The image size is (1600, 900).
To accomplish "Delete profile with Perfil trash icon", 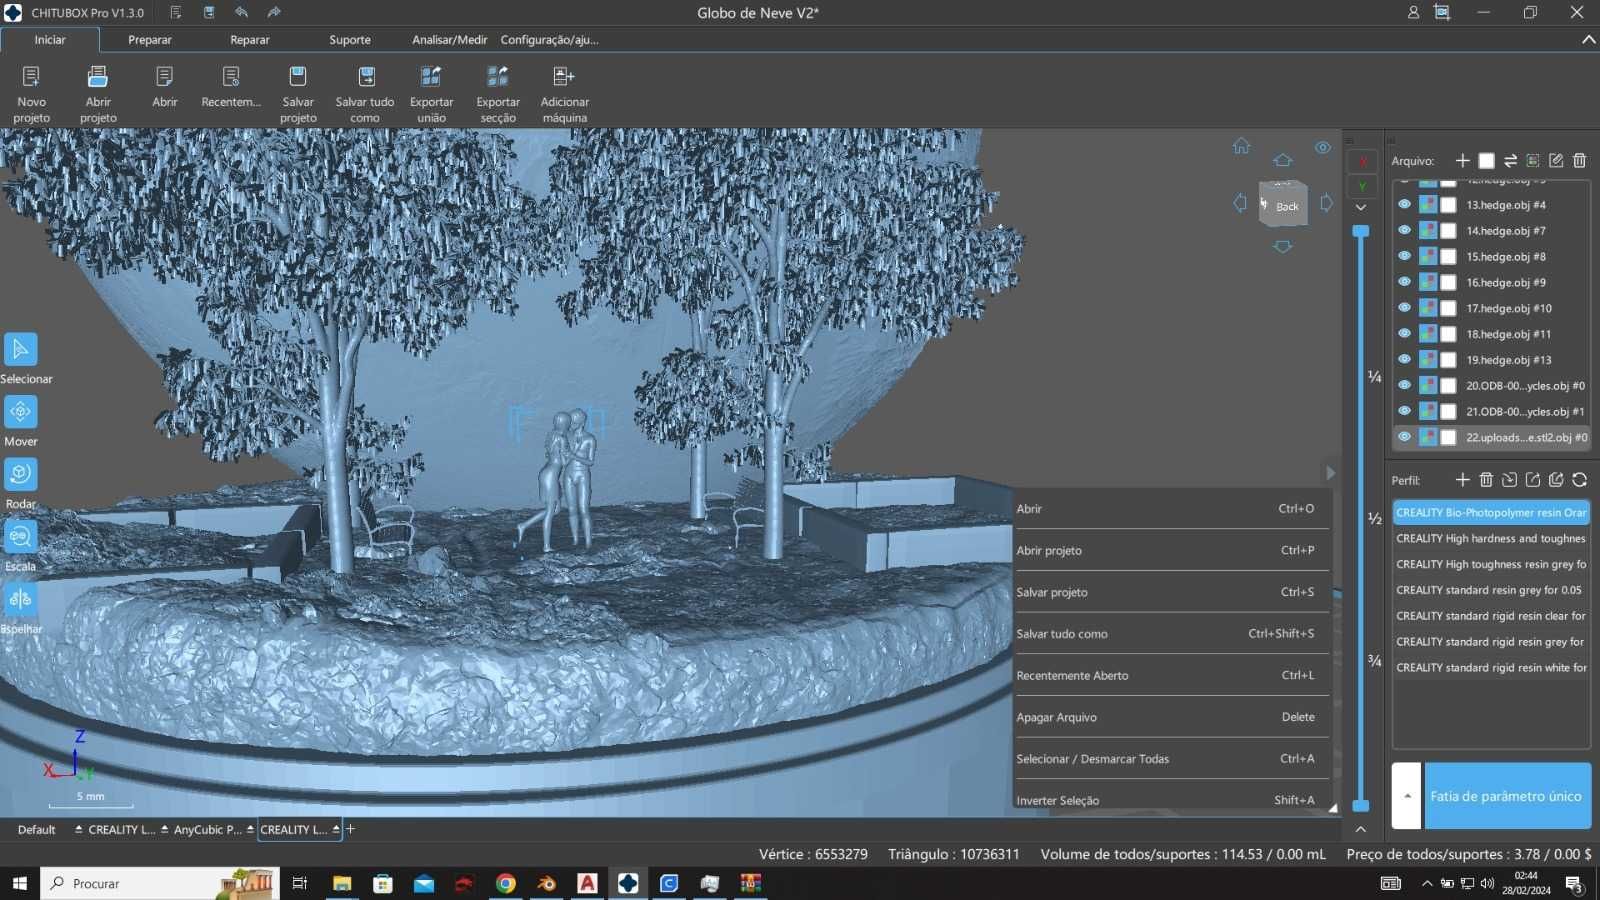I will point(1486,480).
